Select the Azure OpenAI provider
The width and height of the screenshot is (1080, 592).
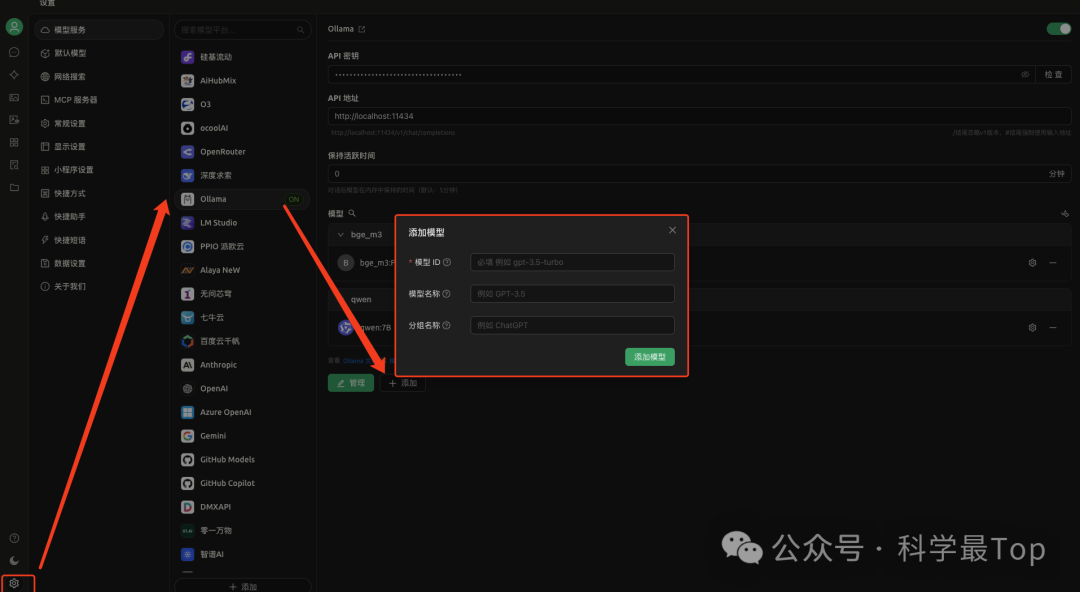[x=242, y=412]
